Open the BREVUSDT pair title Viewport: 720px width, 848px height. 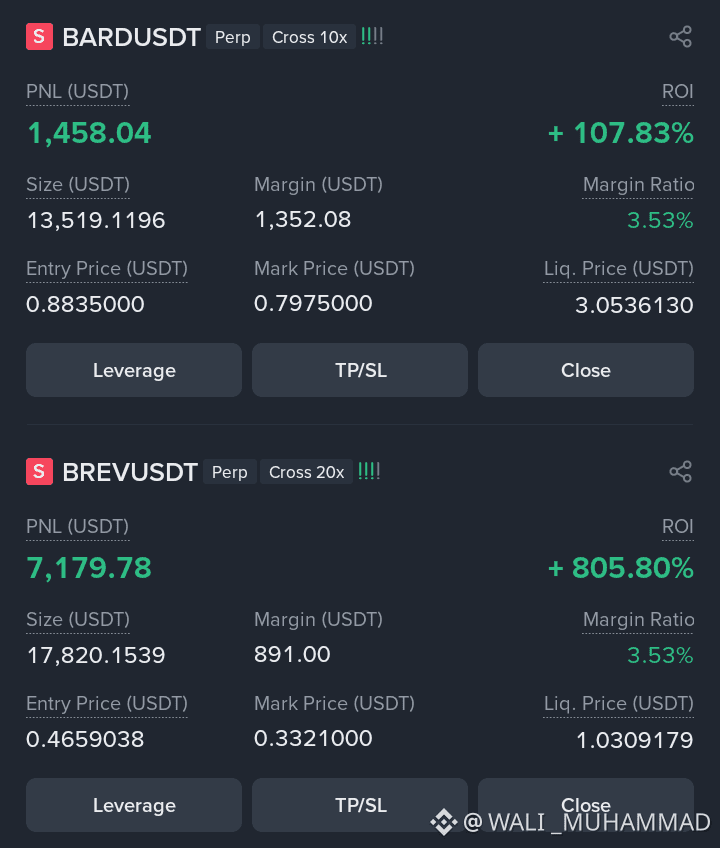[130, 472]
